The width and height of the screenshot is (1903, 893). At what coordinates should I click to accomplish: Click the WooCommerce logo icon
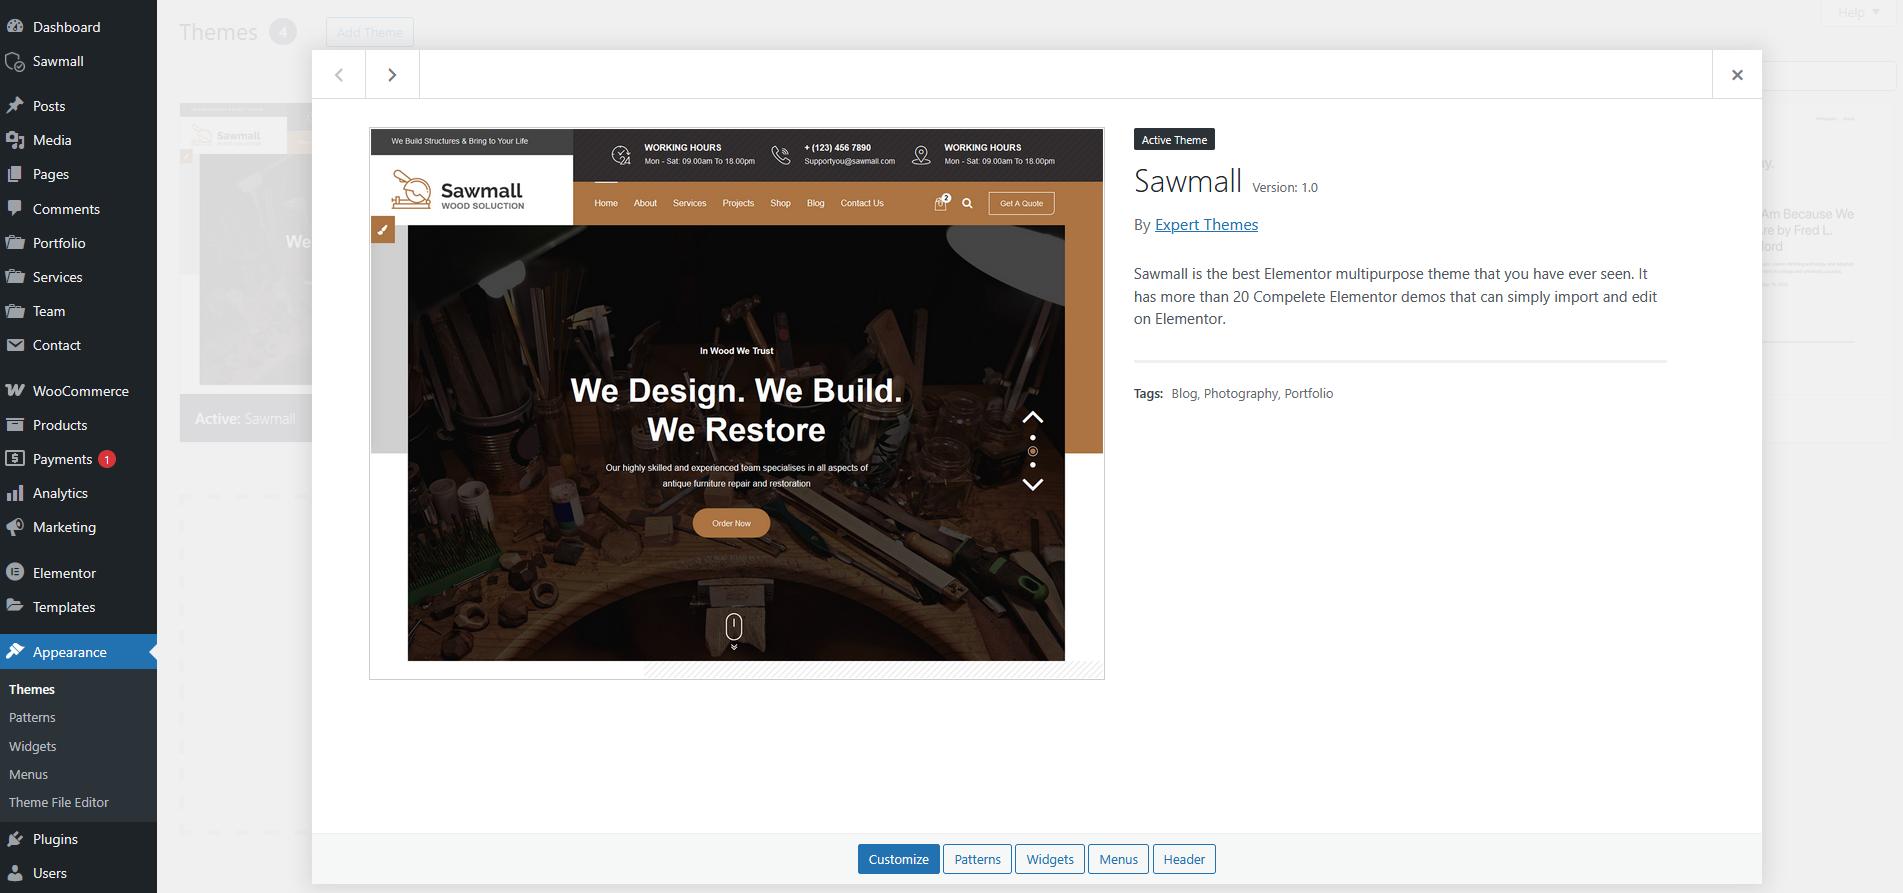pos(15,391)
